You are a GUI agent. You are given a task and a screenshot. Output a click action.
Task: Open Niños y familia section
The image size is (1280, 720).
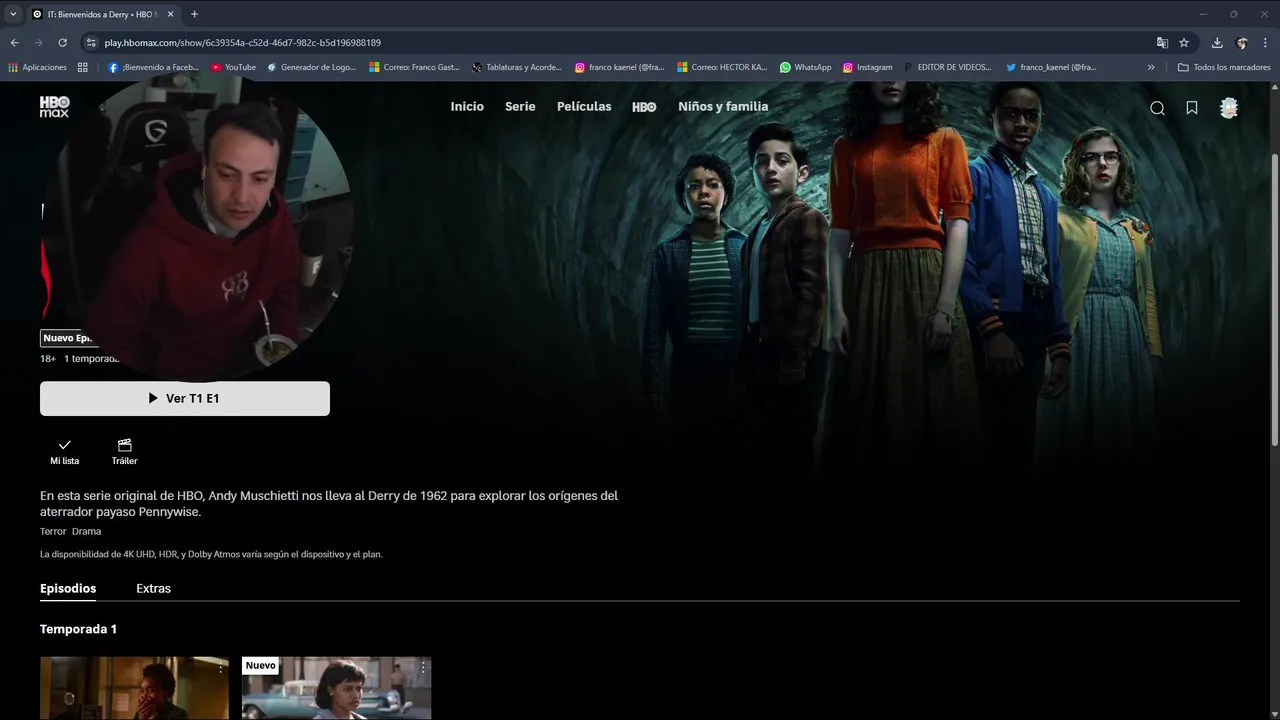click(723, 106)
